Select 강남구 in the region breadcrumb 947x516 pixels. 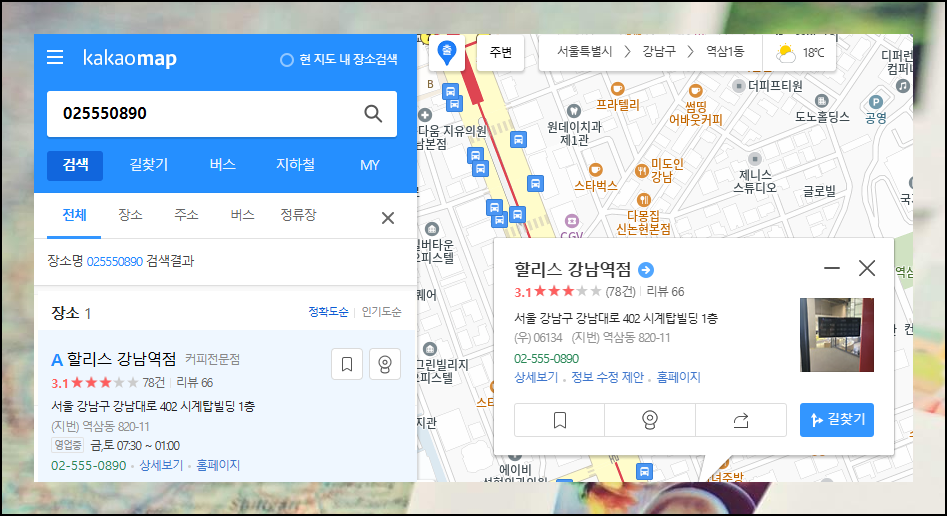(659, 52)
